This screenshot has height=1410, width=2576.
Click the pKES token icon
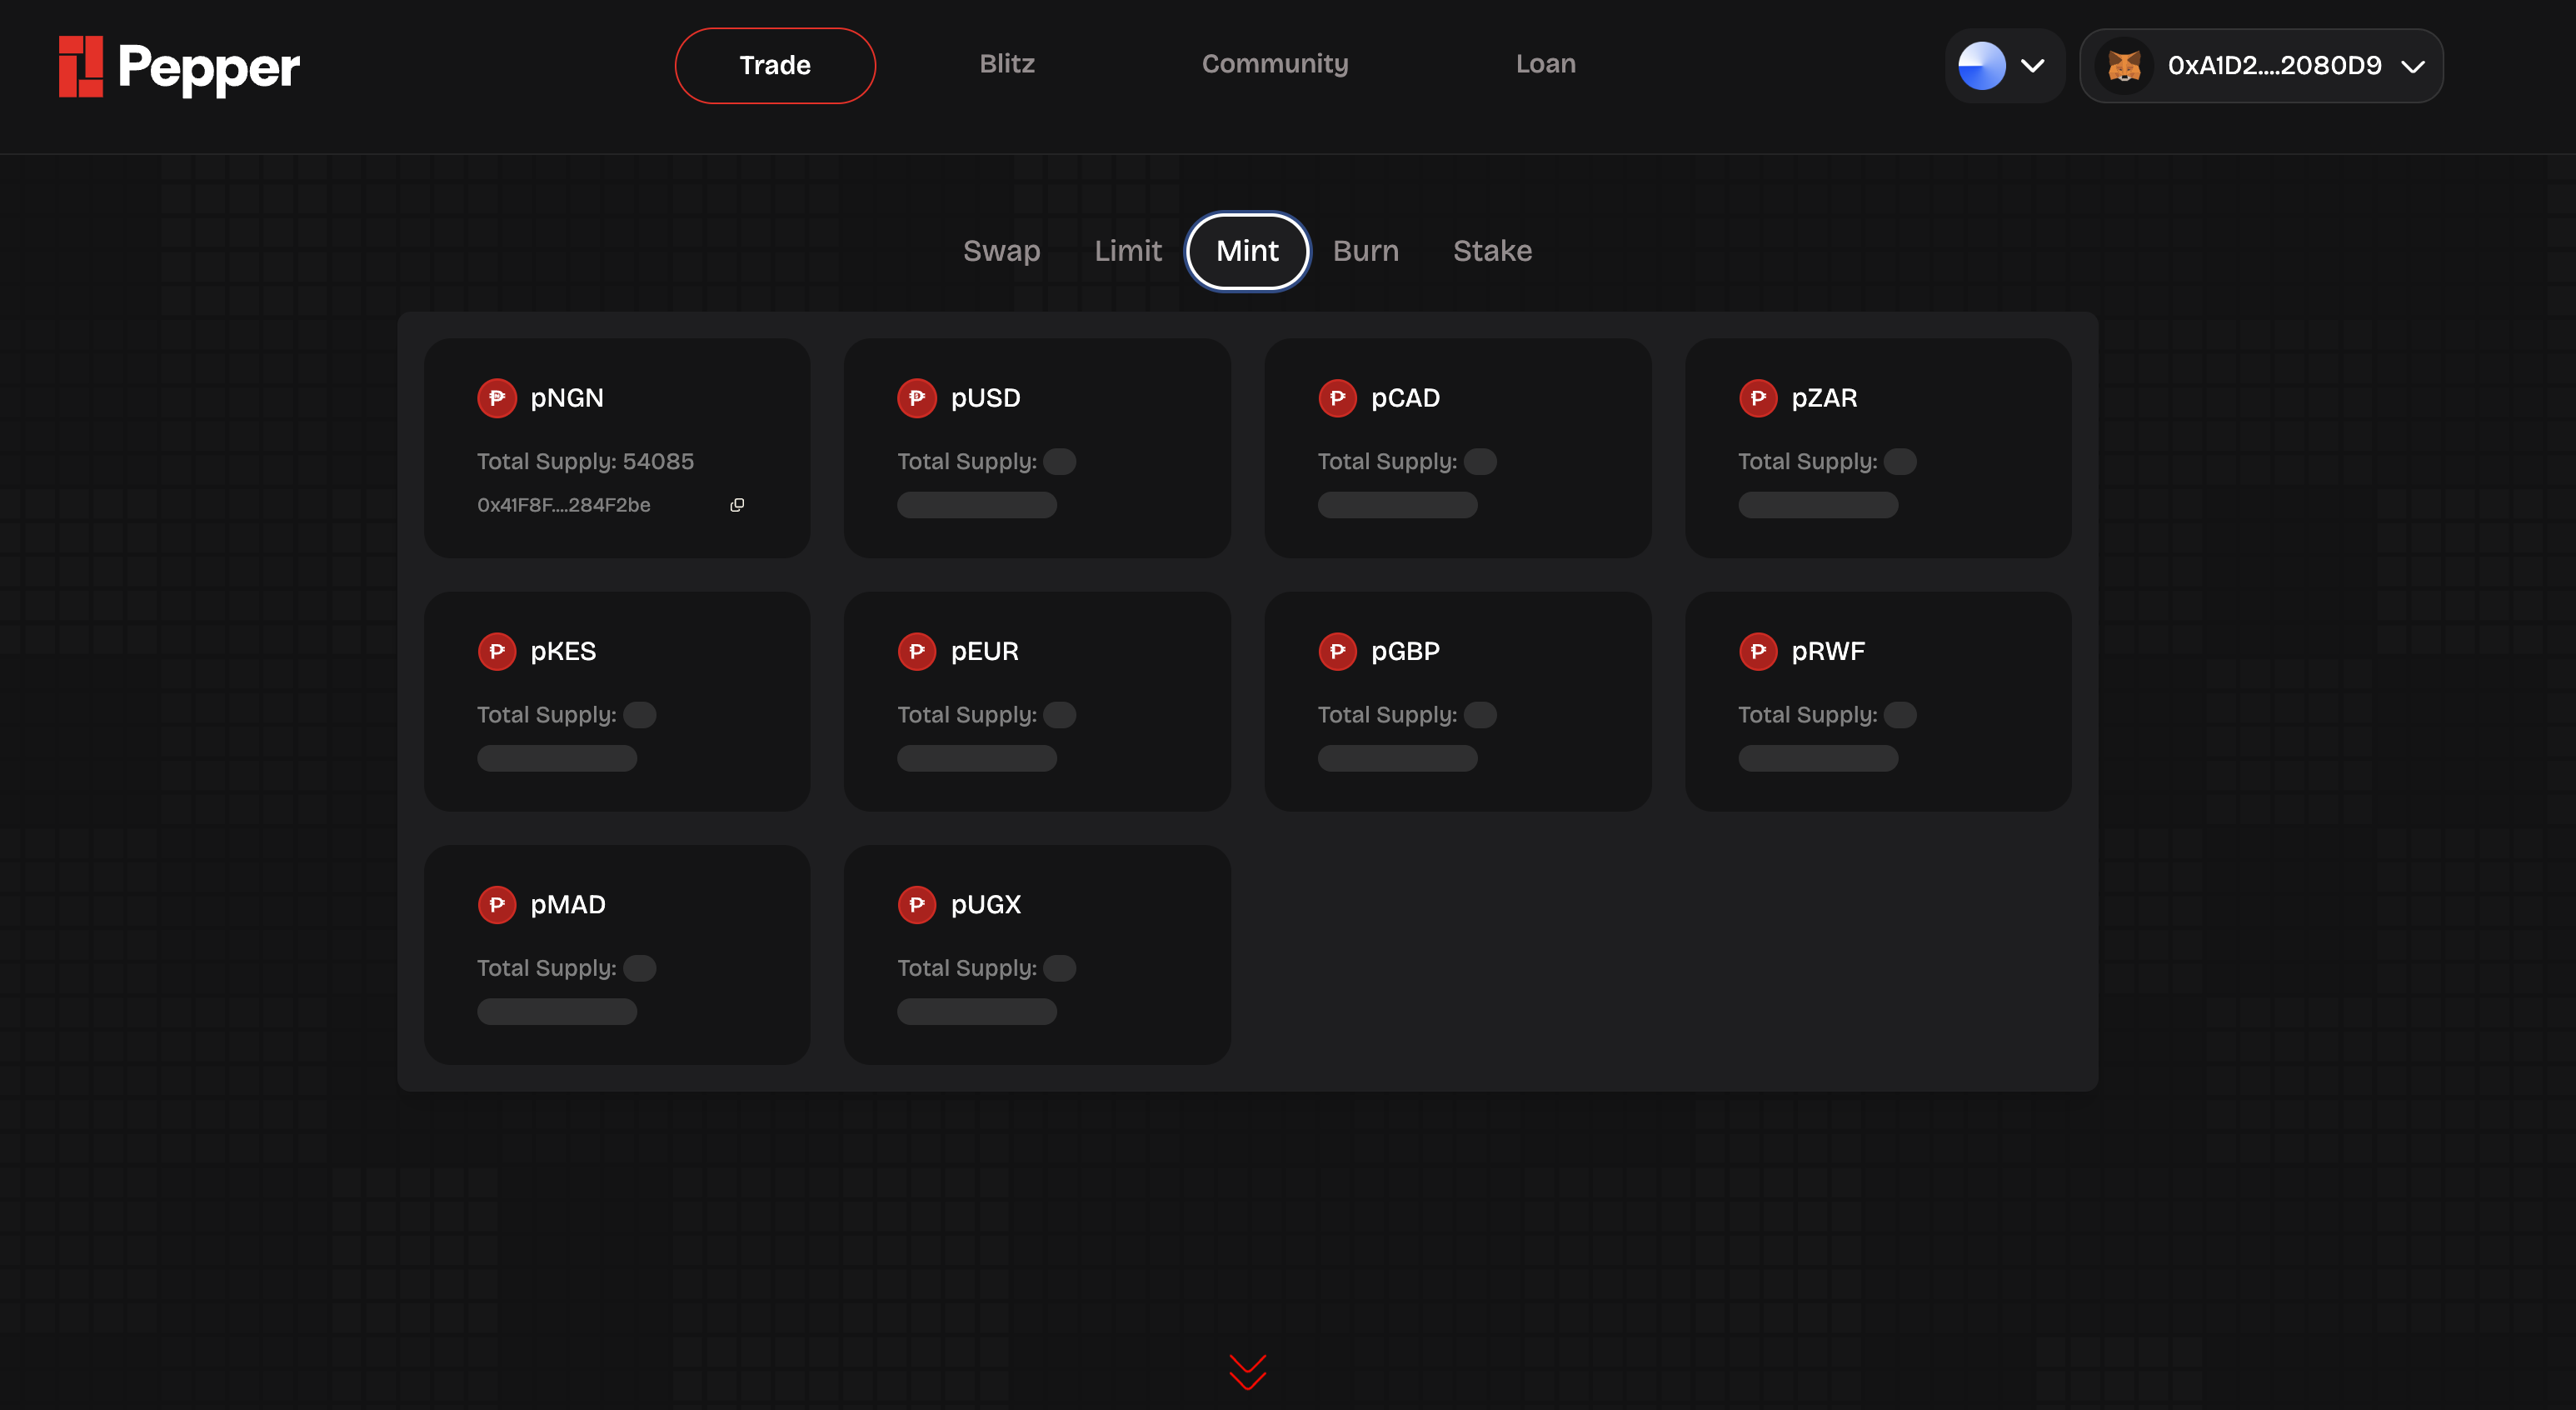click(496, 651)
